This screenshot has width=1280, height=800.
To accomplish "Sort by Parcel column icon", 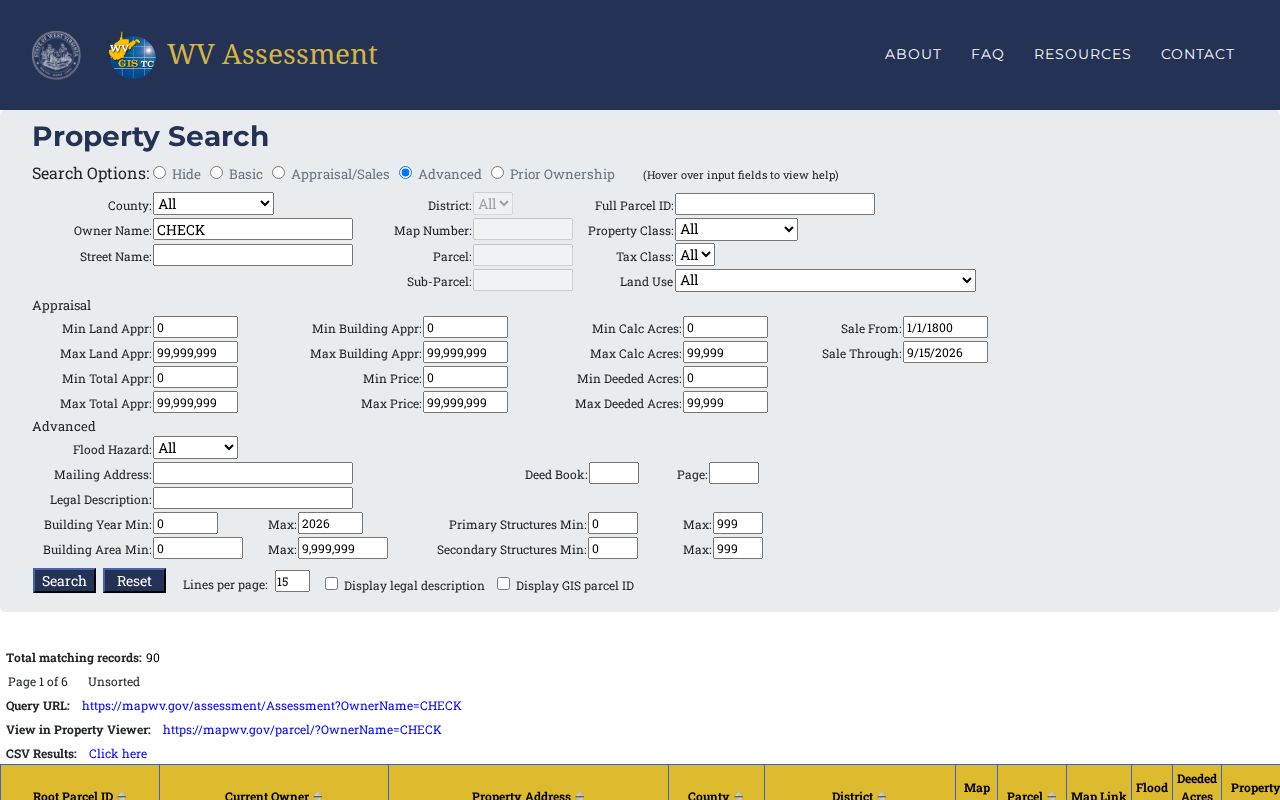I will (x=1051, y=796).
